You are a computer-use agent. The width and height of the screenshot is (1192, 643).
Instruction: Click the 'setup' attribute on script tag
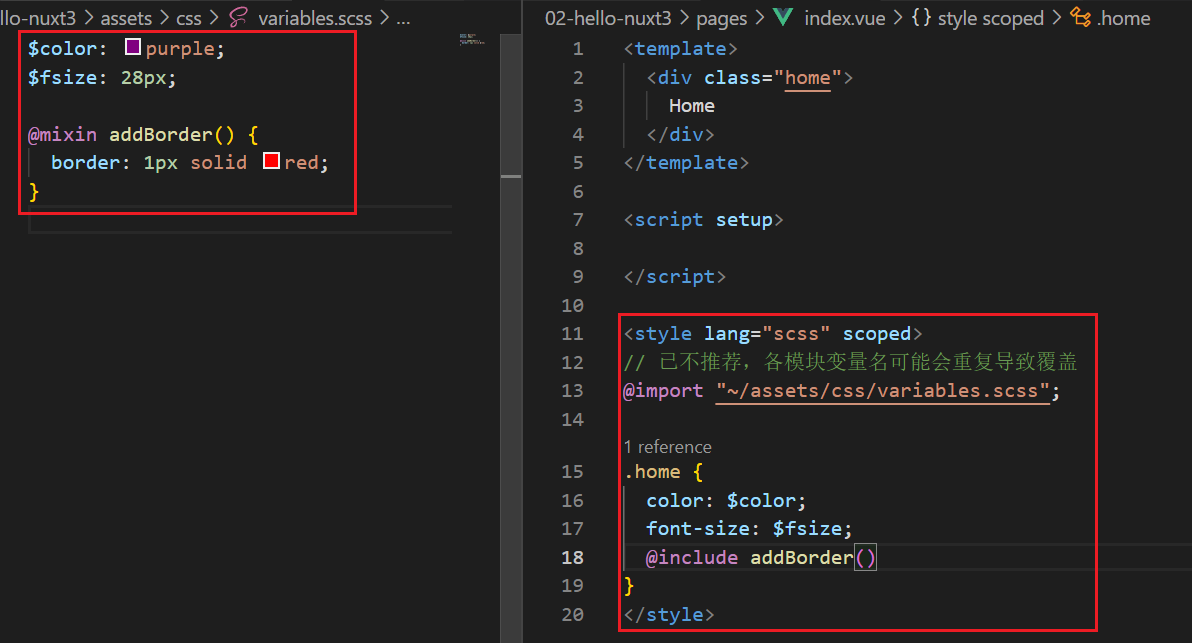(744, 220)
